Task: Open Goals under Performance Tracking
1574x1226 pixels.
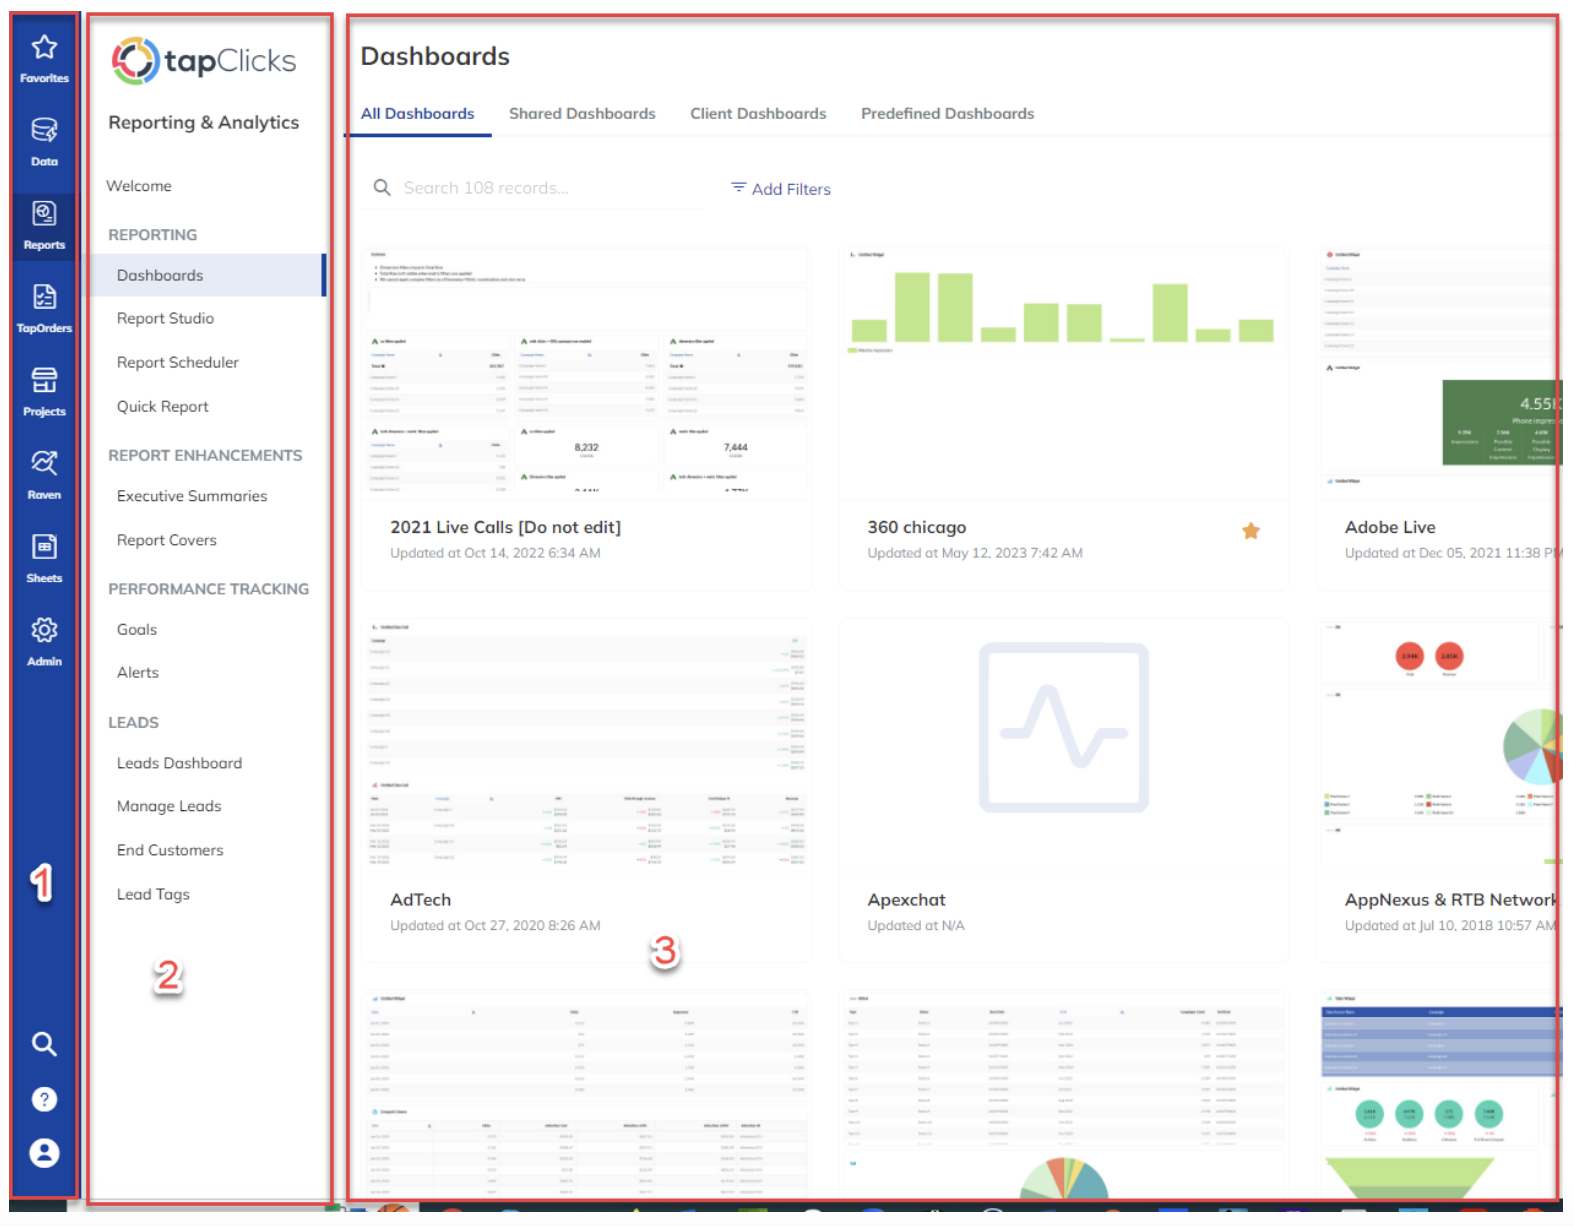Action: coord(136,629)
